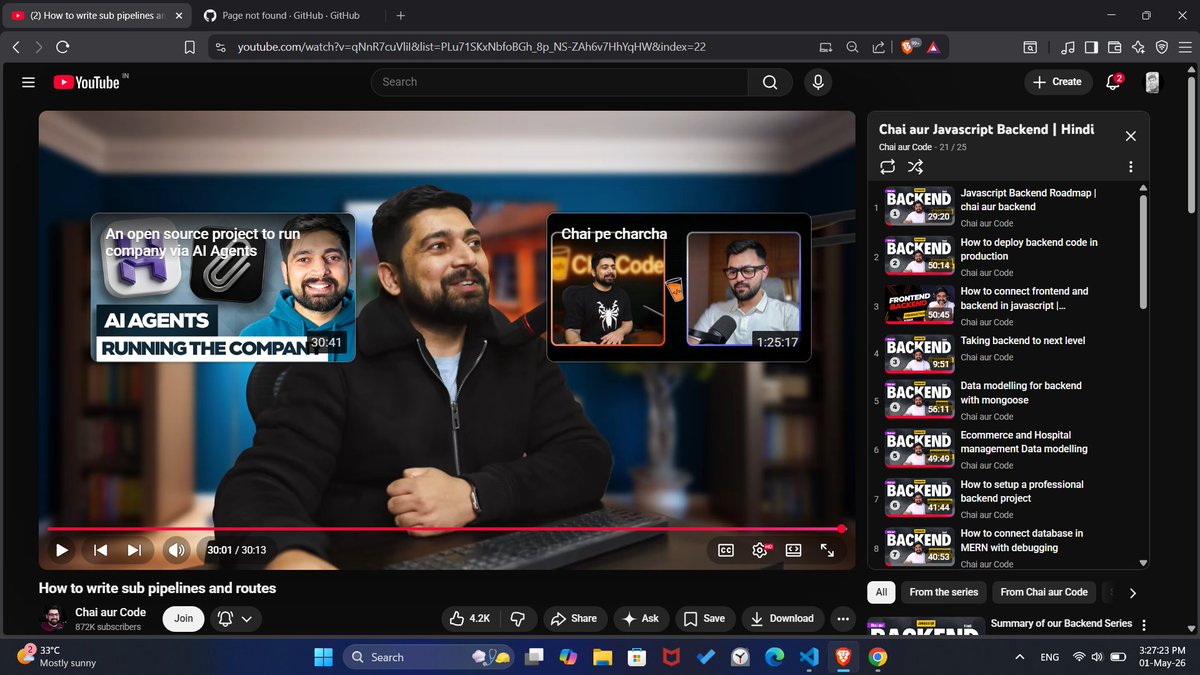Start voice search with the microphone

click(818, 82)
